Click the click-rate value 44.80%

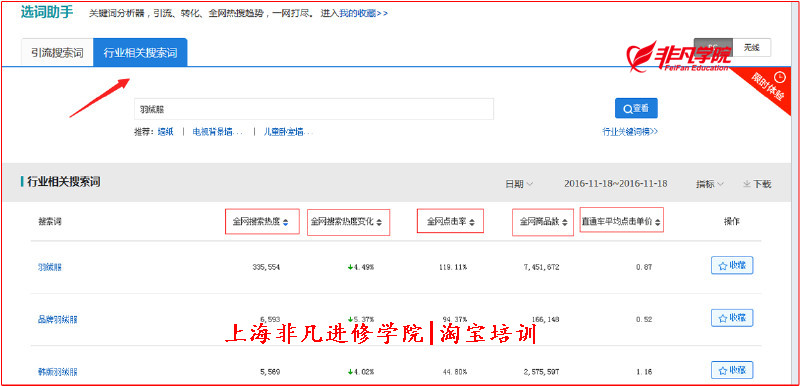(455, 372)
